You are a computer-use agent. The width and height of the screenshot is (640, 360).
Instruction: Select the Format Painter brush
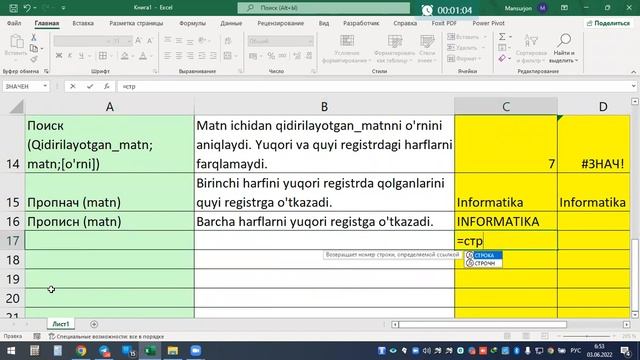pos(34,60)
